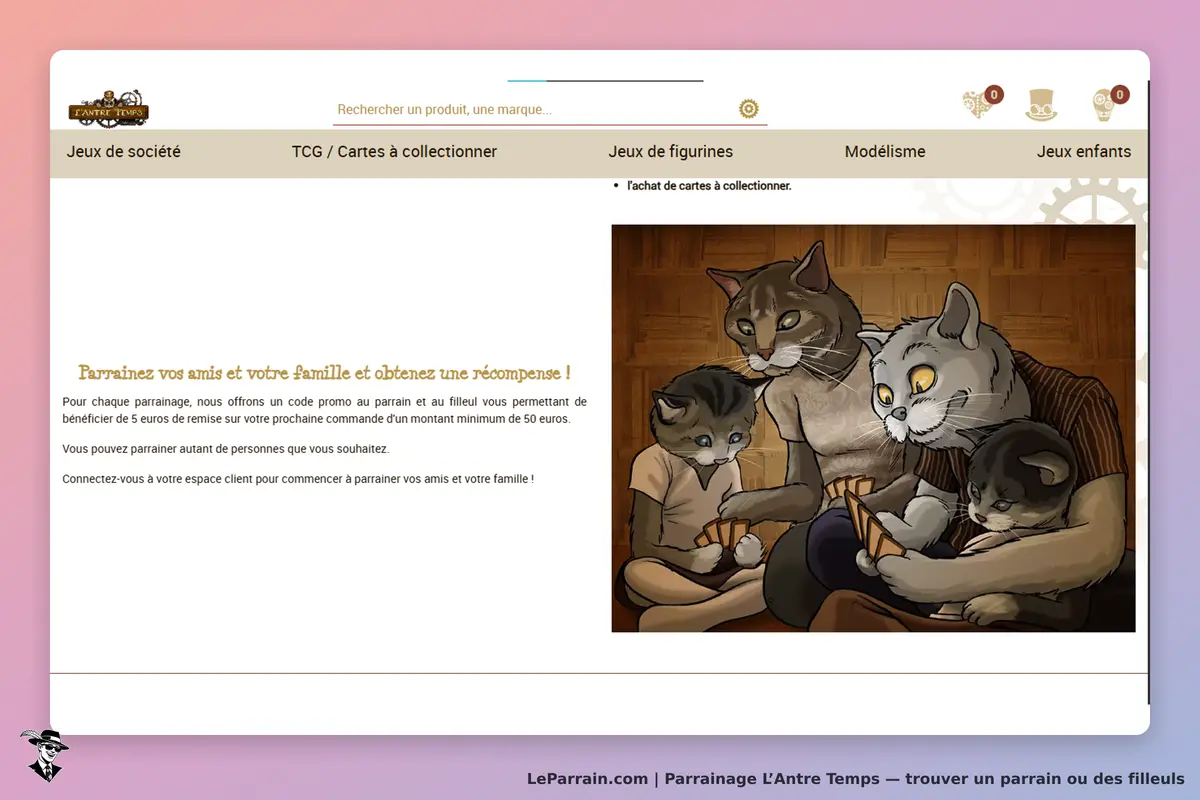
Task: Click the text l'achat de cartes à collectionner
Action: click(x=709, y=186)
